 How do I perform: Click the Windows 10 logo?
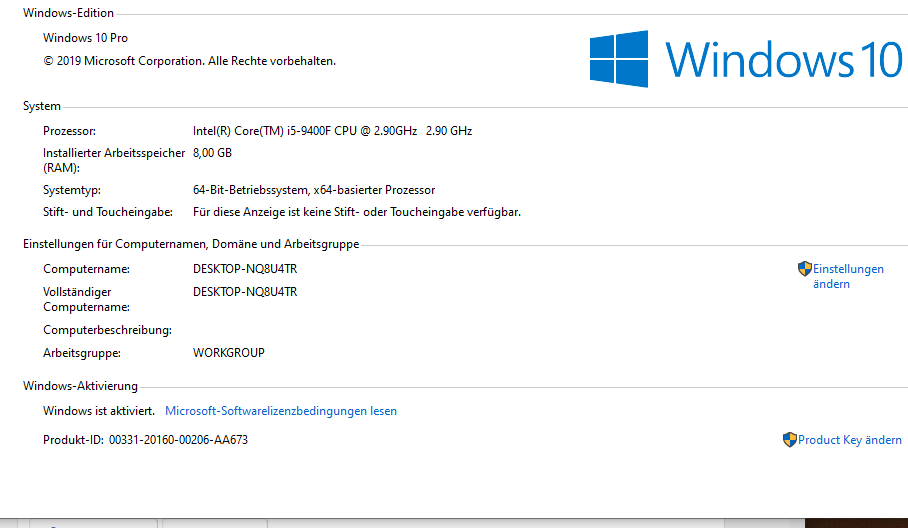tap(746, 59)
